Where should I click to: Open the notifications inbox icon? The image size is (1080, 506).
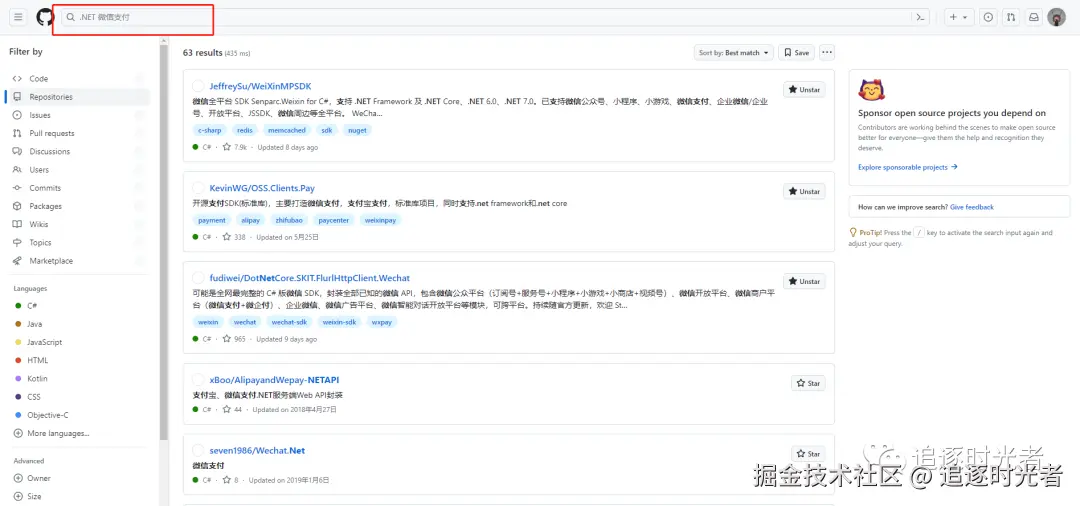click(x=1034, y=17)
